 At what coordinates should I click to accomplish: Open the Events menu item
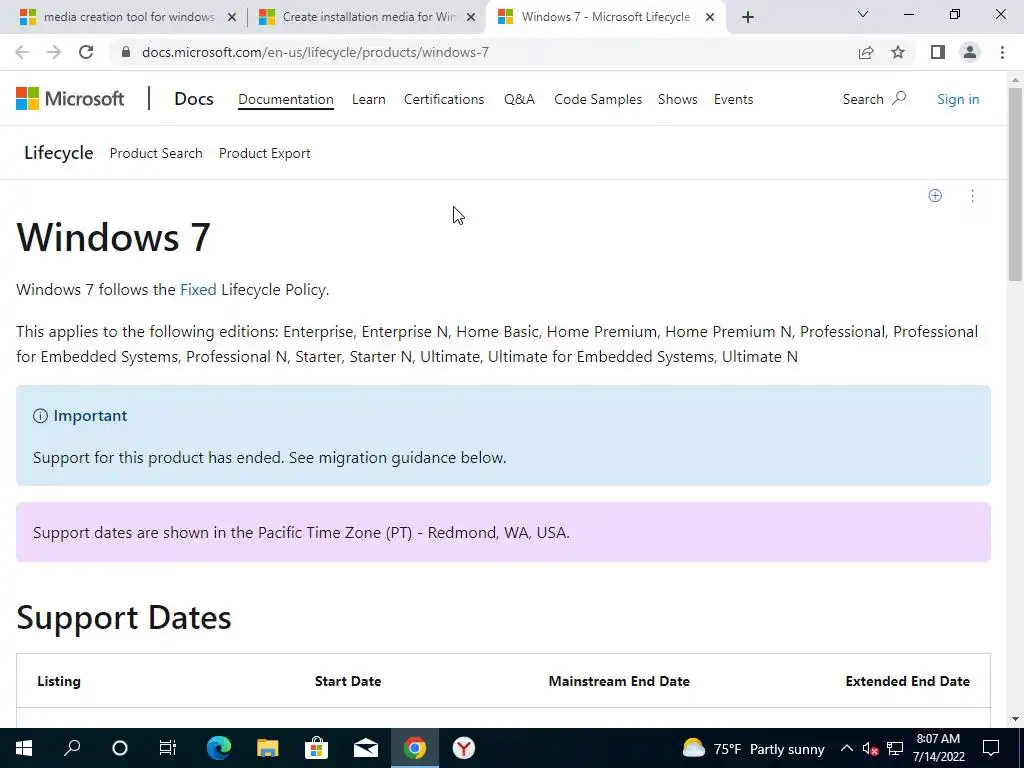pyautogui.click(x=733, y=99)
